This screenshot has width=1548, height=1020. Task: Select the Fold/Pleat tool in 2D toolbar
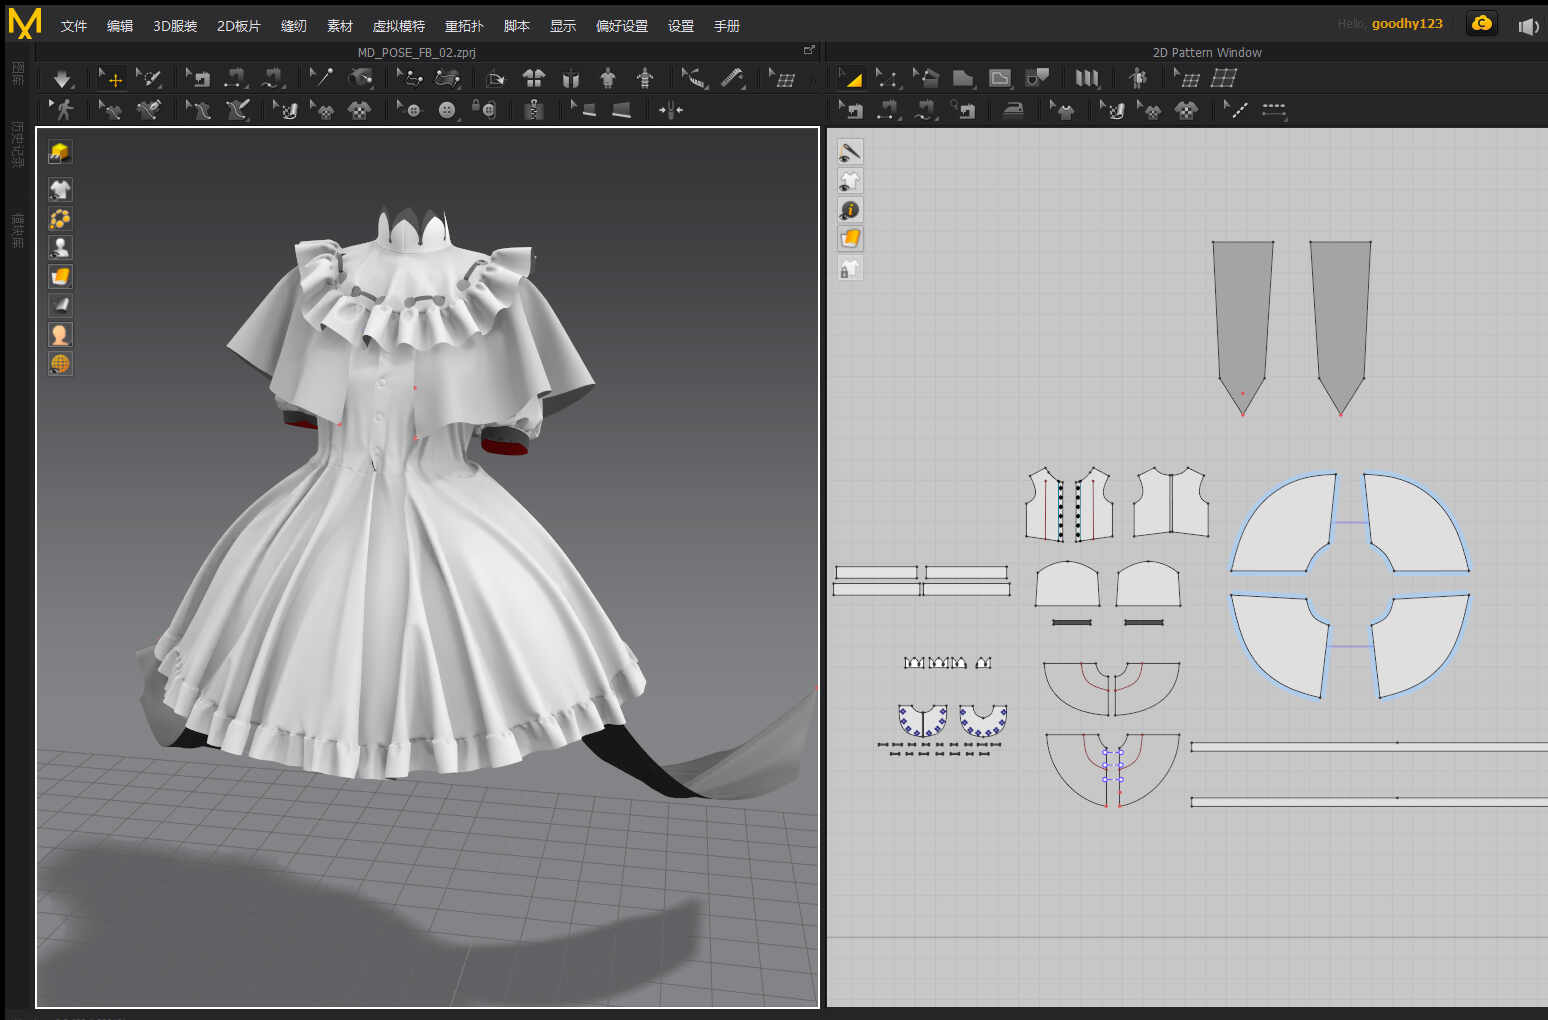(1087, 79)
